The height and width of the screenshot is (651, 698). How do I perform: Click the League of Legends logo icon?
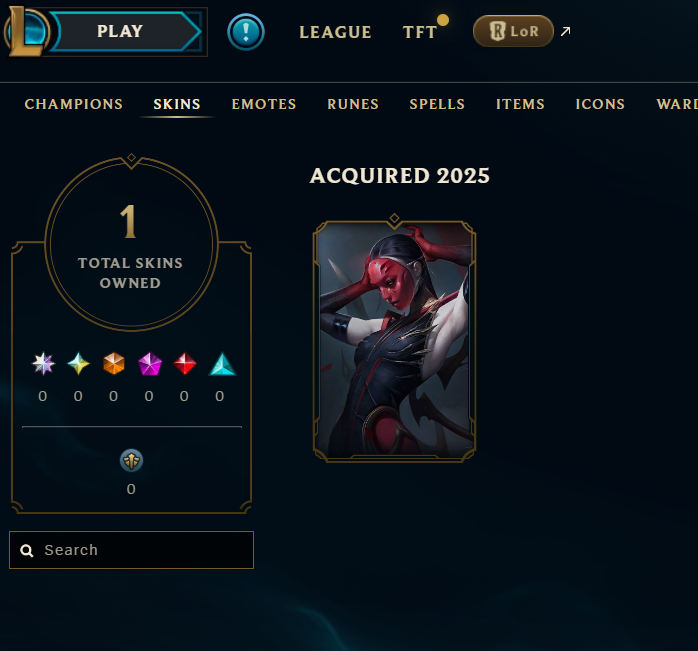pyautogui.click(x=26, y=31)
